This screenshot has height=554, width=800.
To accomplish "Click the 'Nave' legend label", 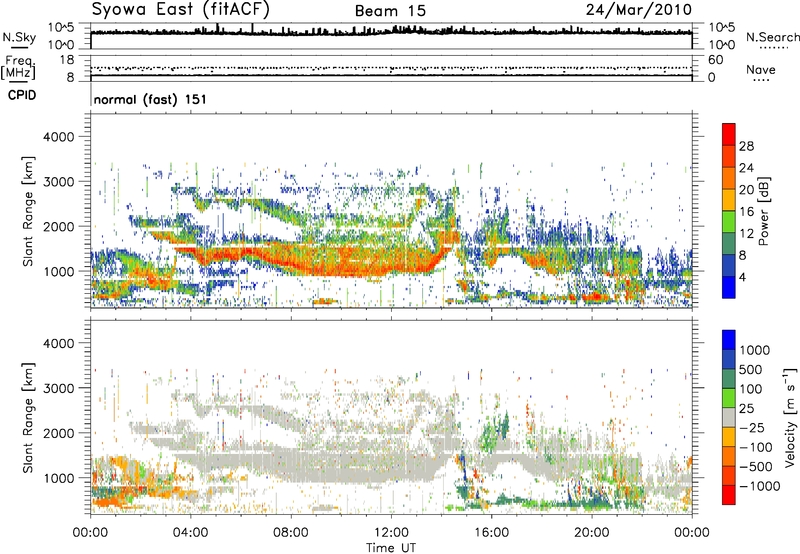I will tap(760, 69).
